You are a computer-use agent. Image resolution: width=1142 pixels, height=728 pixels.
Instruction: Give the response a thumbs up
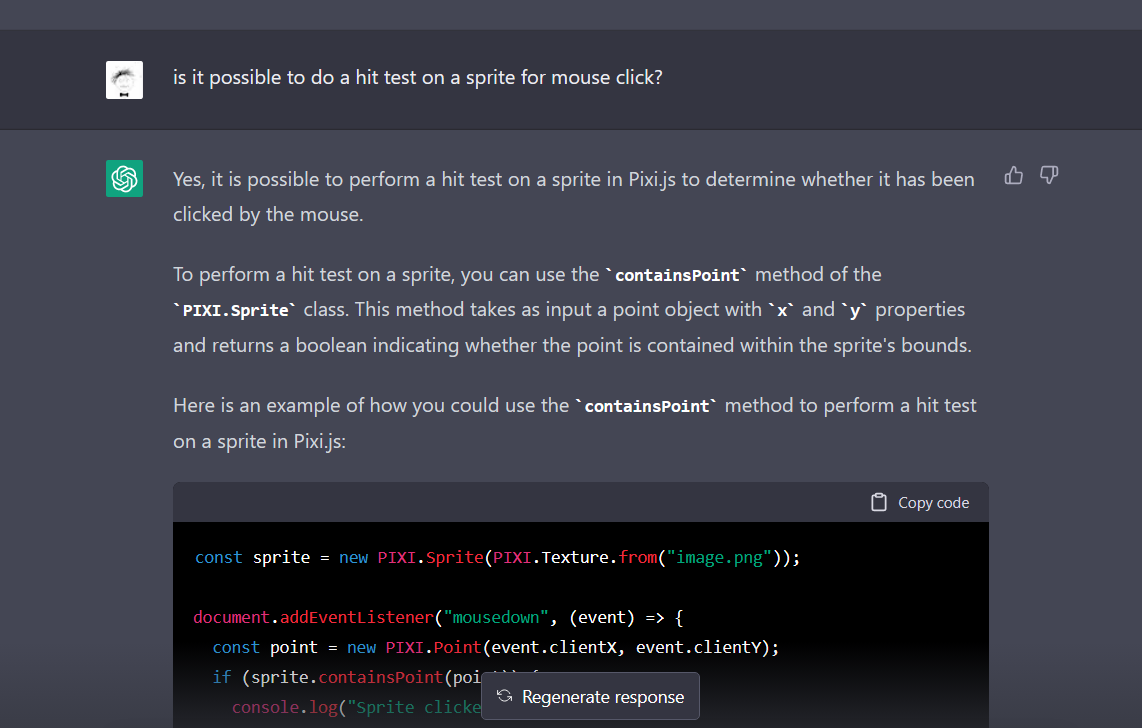(x=1013, y=175)
